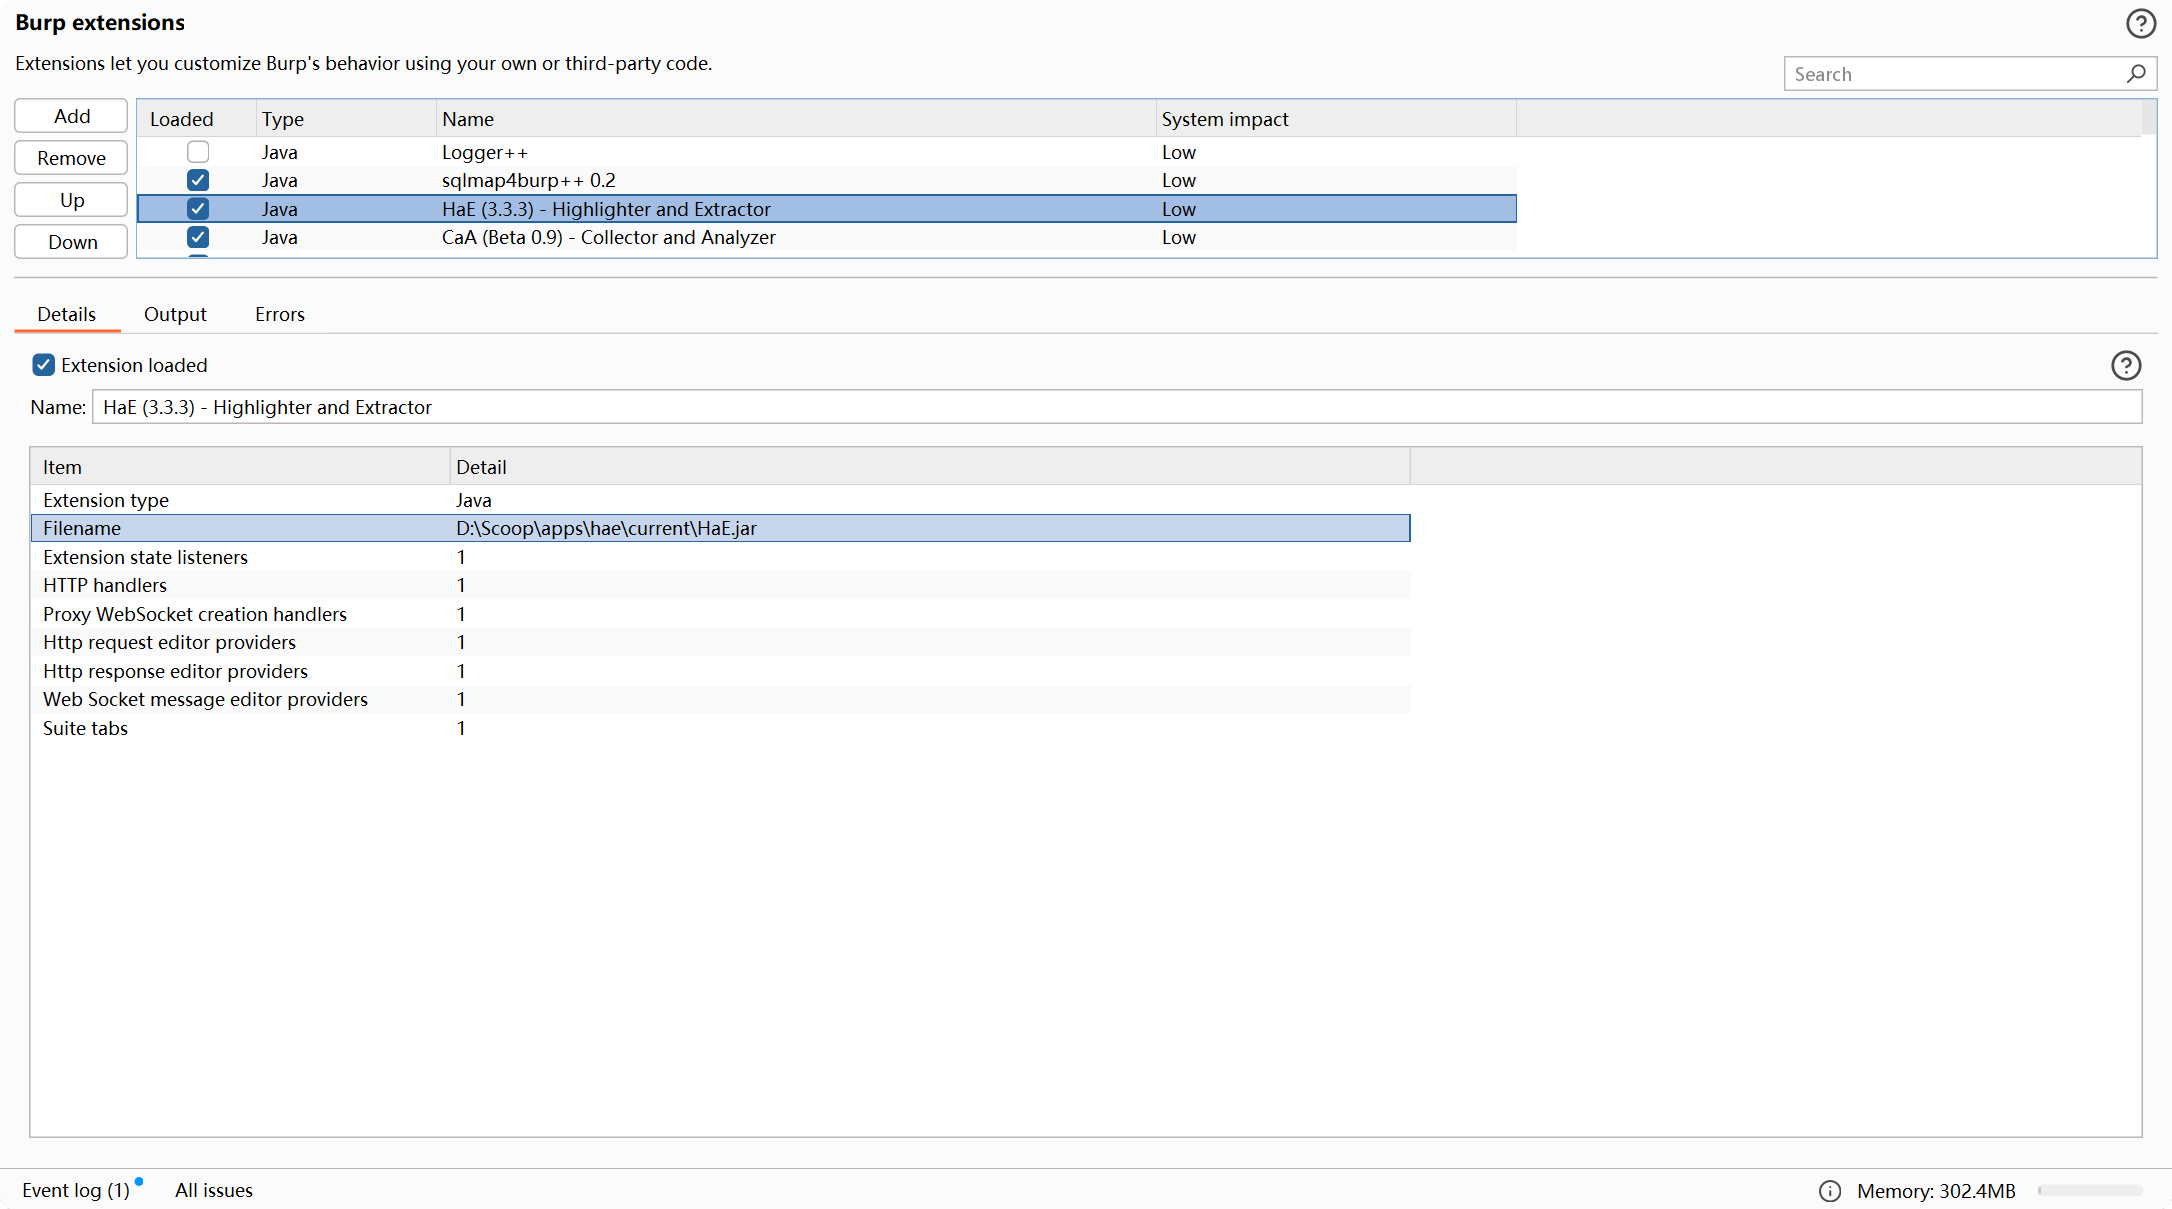The width and height of the screenshot is (2172, 1209).
Task: Open the All issues panel
Action: point(214,1190)
